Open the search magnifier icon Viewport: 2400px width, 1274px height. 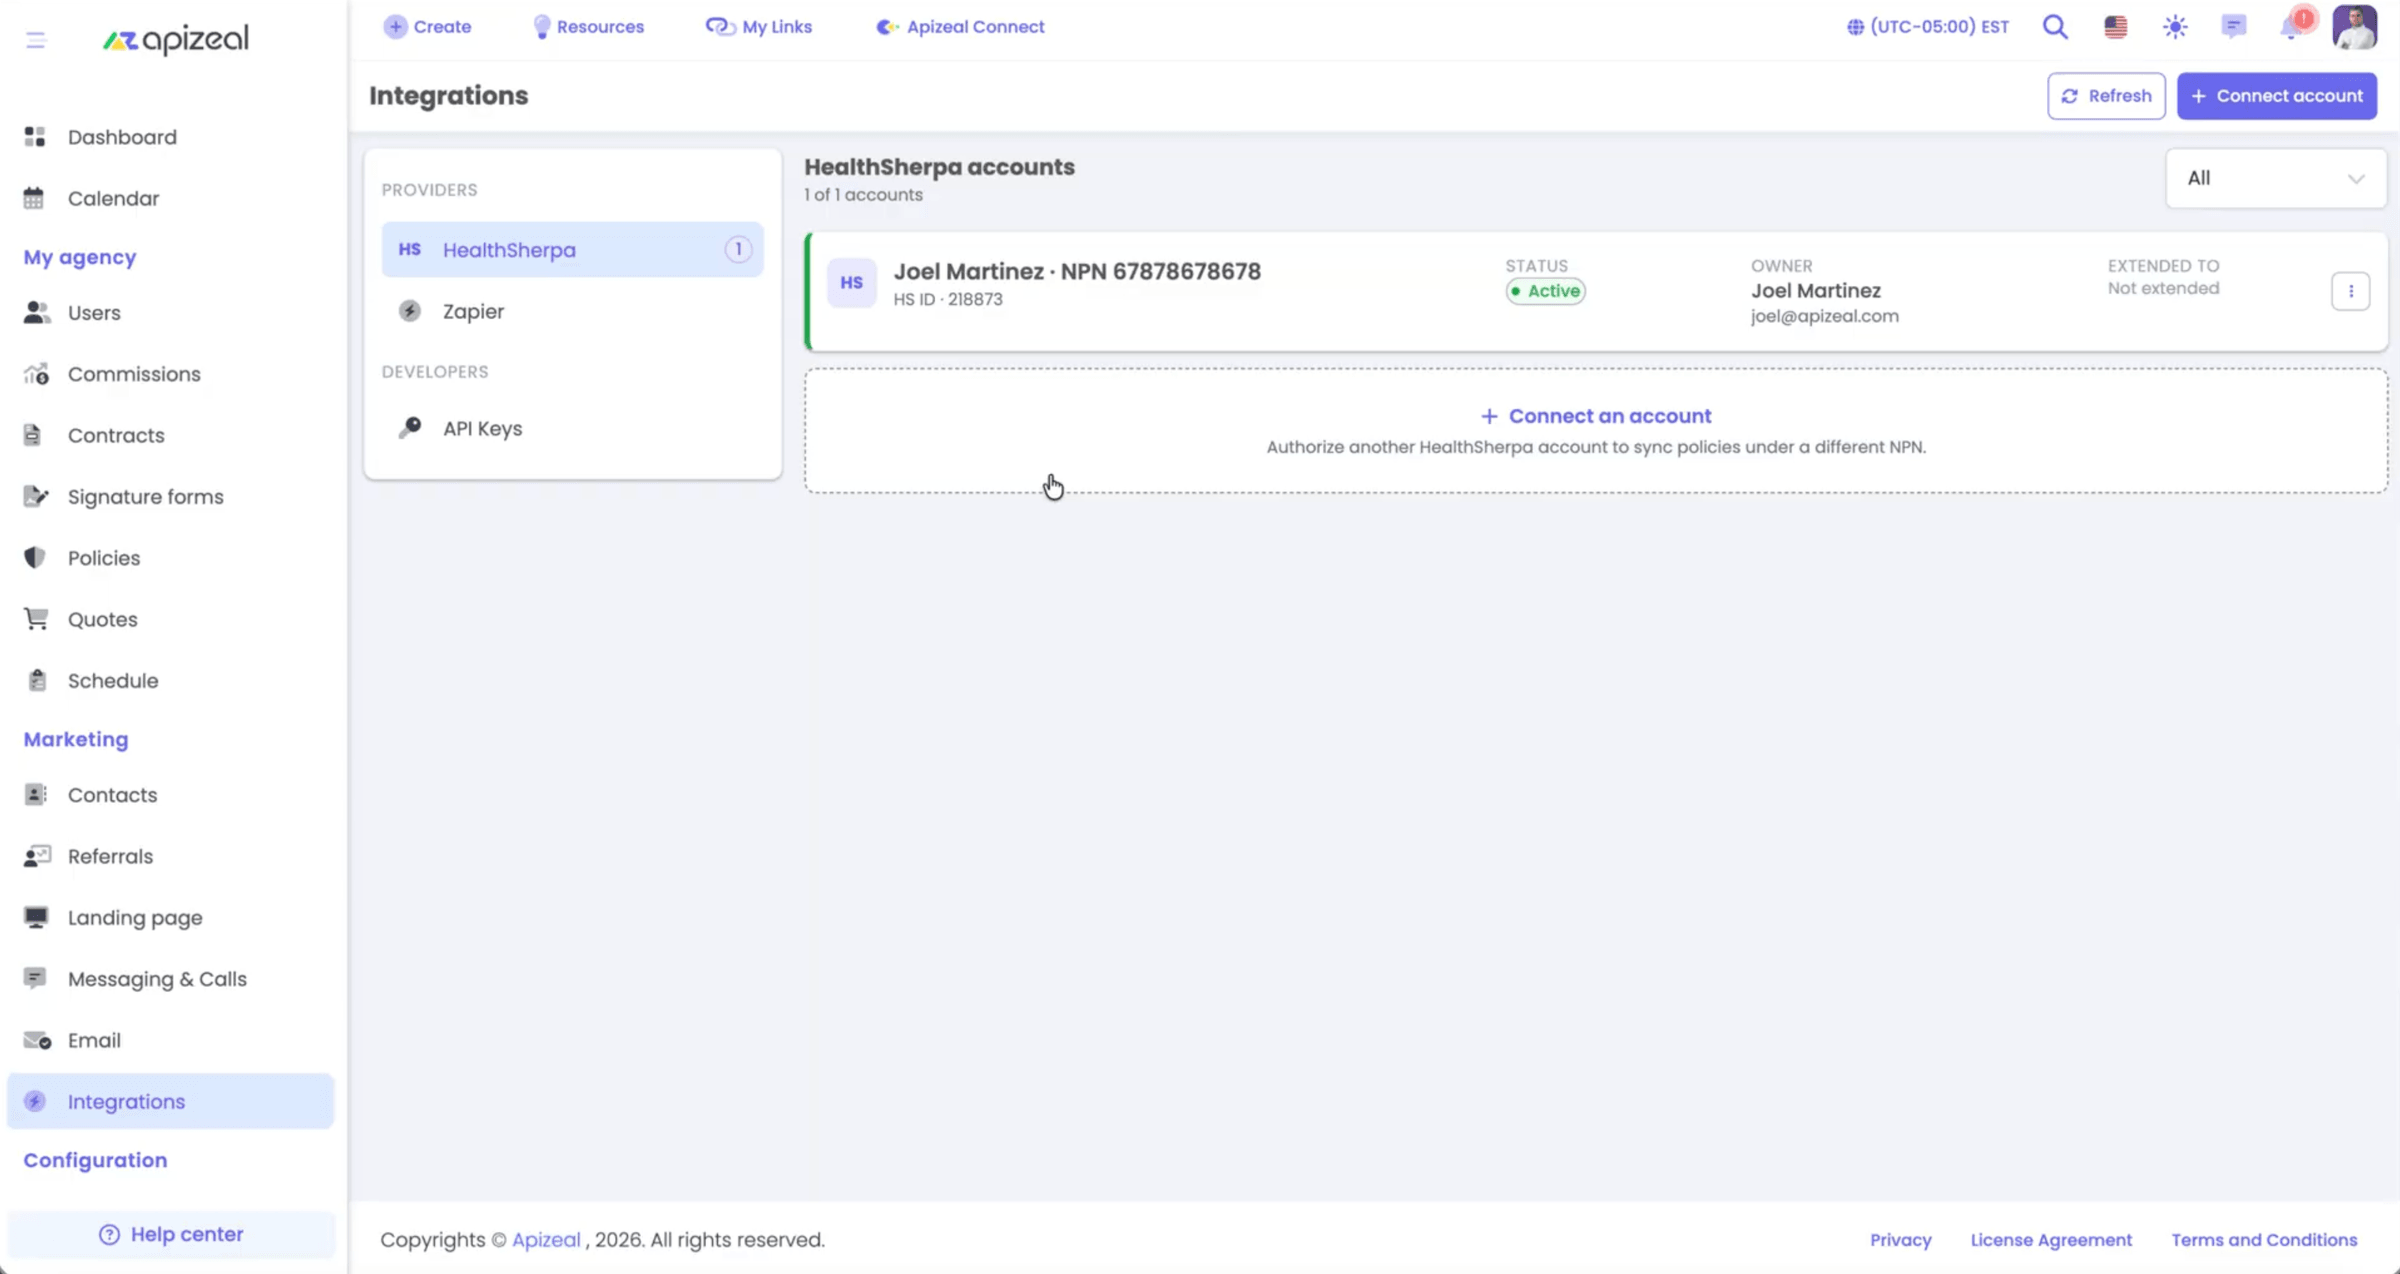2055,27
